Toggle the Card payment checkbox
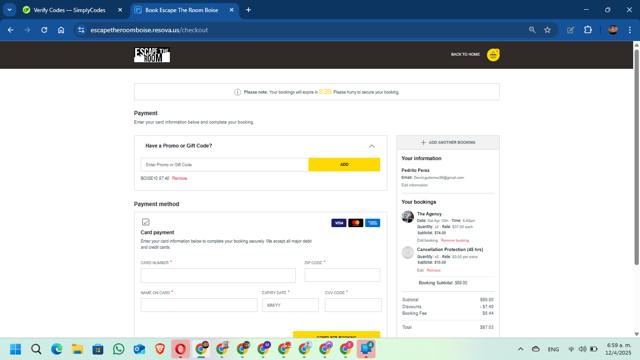The image size is (640, 360). pos(146,222)
